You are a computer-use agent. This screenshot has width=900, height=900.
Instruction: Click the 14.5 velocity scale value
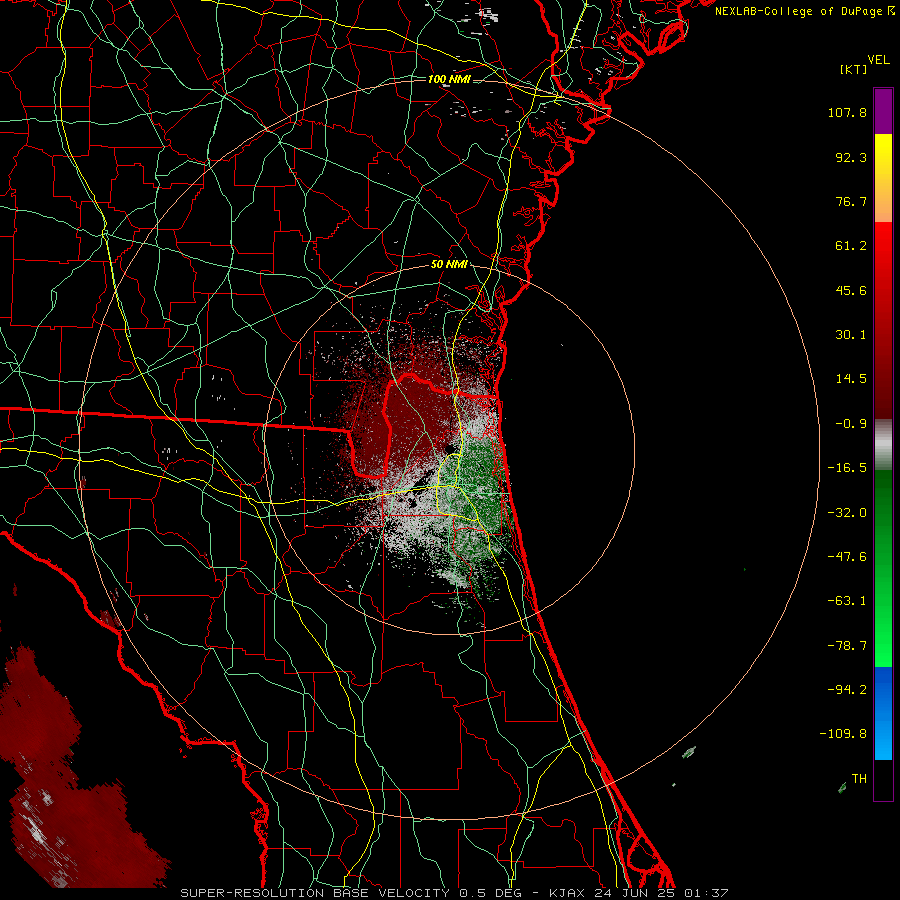point(851,379)
